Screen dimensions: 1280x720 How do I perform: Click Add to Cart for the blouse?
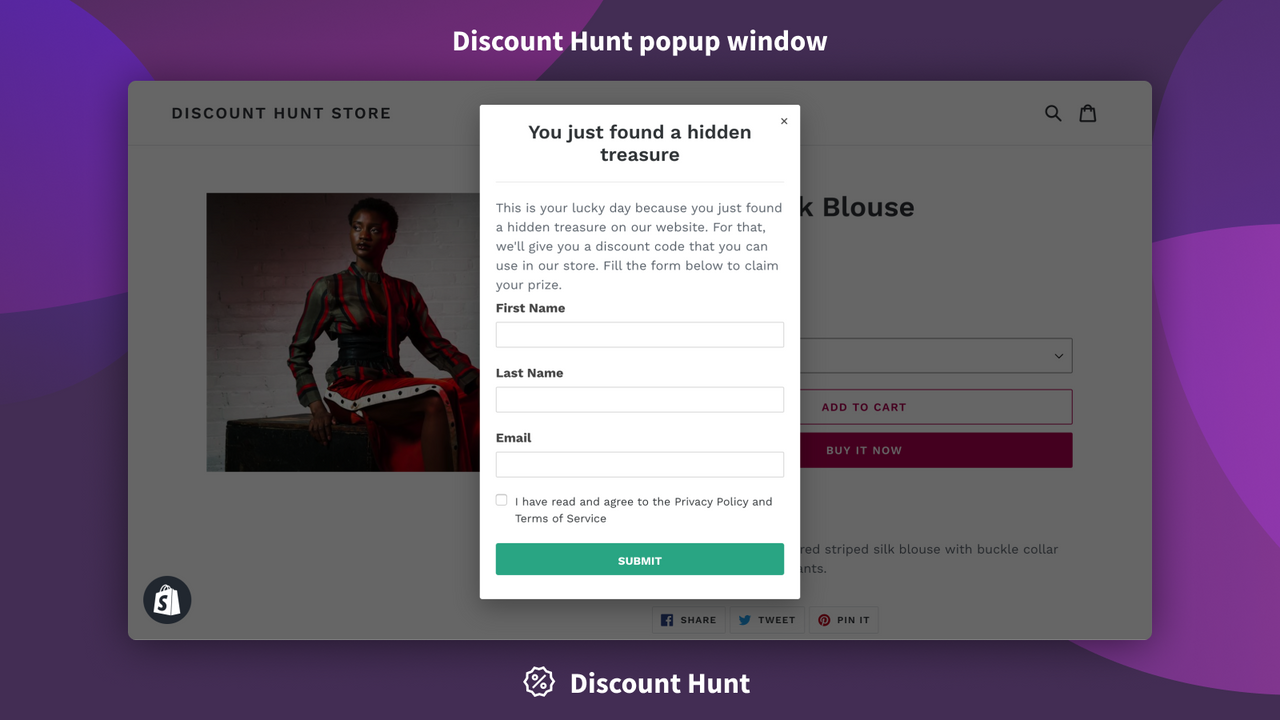point(864,406)
